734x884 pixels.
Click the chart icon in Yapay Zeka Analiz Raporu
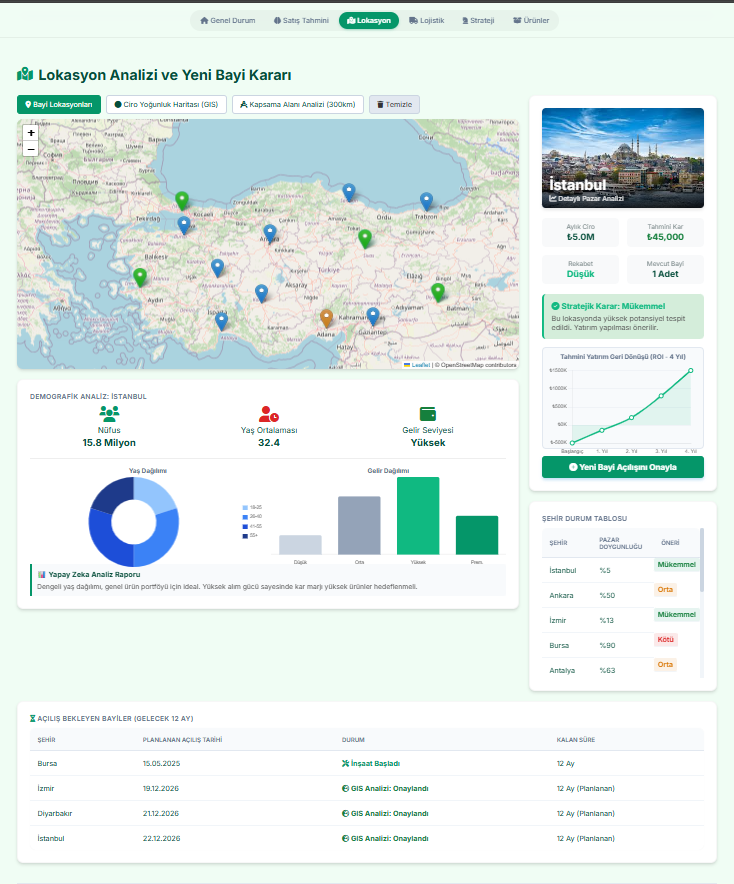click(x=41, y=574)
